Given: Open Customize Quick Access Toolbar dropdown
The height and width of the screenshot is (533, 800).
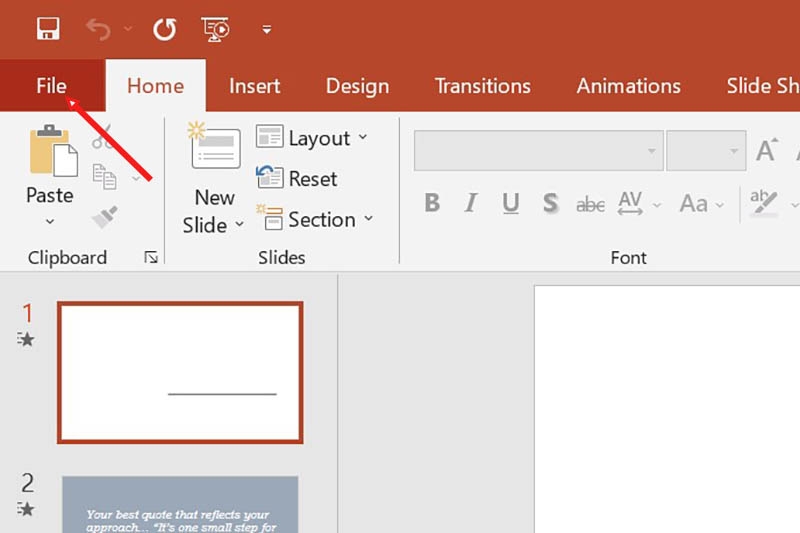Looking at the screenshot, I should point(266,30).
